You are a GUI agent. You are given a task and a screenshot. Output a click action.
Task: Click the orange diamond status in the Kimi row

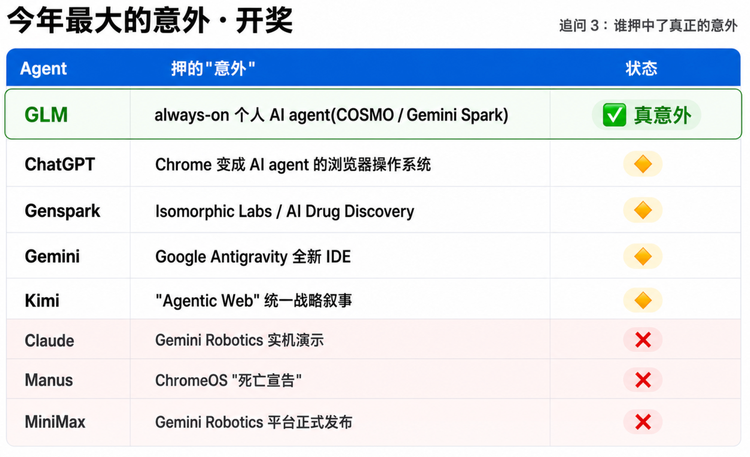[643, 301]
